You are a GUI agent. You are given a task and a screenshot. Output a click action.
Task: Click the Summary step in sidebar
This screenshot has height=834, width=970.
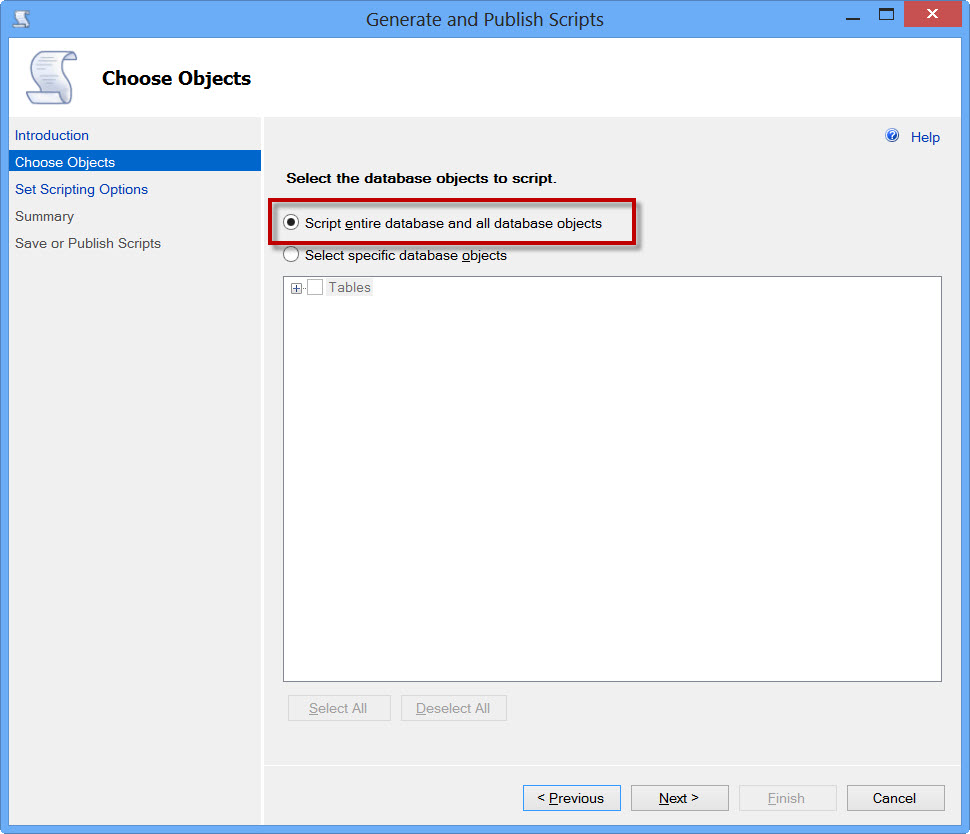click(44, 216)
